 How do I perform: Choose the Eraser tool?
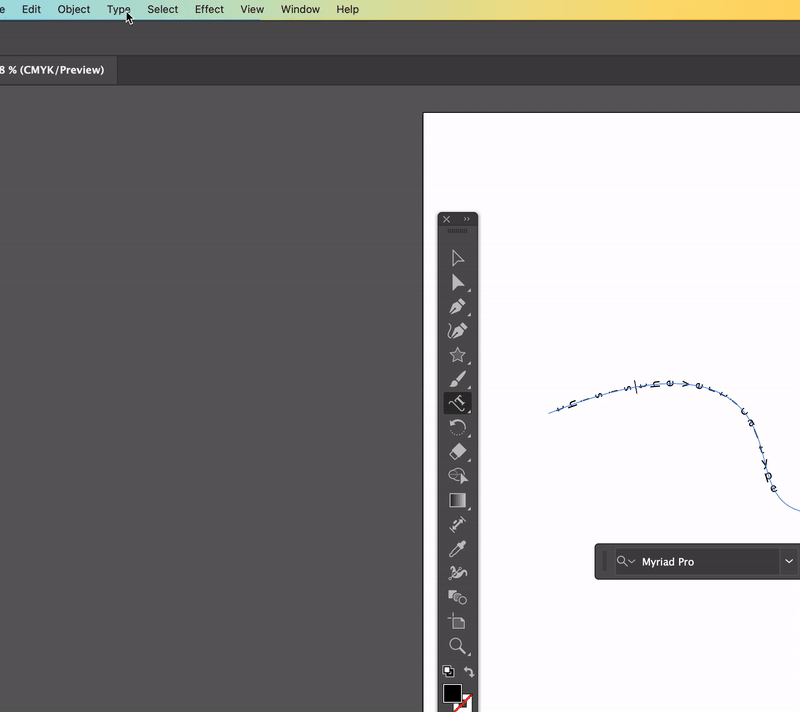coord(457,452)
